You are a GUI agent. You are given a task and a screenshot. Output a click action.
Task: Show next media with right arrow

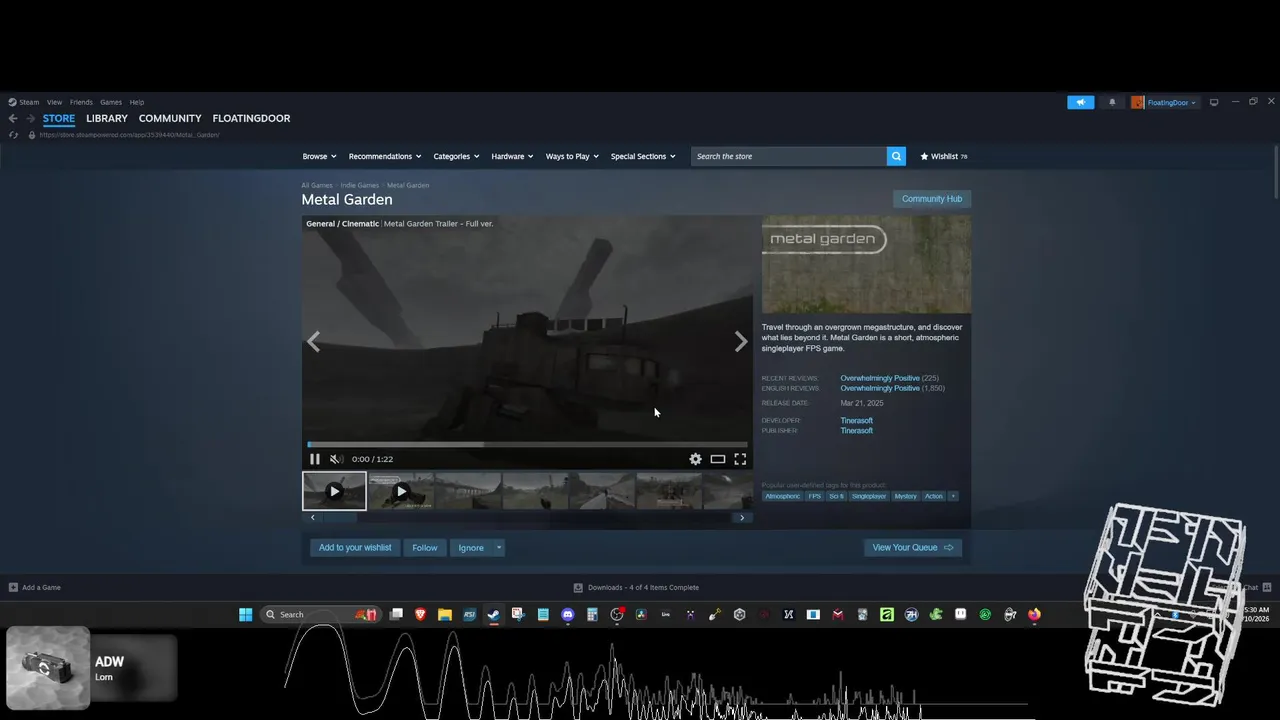click(741, 342)
